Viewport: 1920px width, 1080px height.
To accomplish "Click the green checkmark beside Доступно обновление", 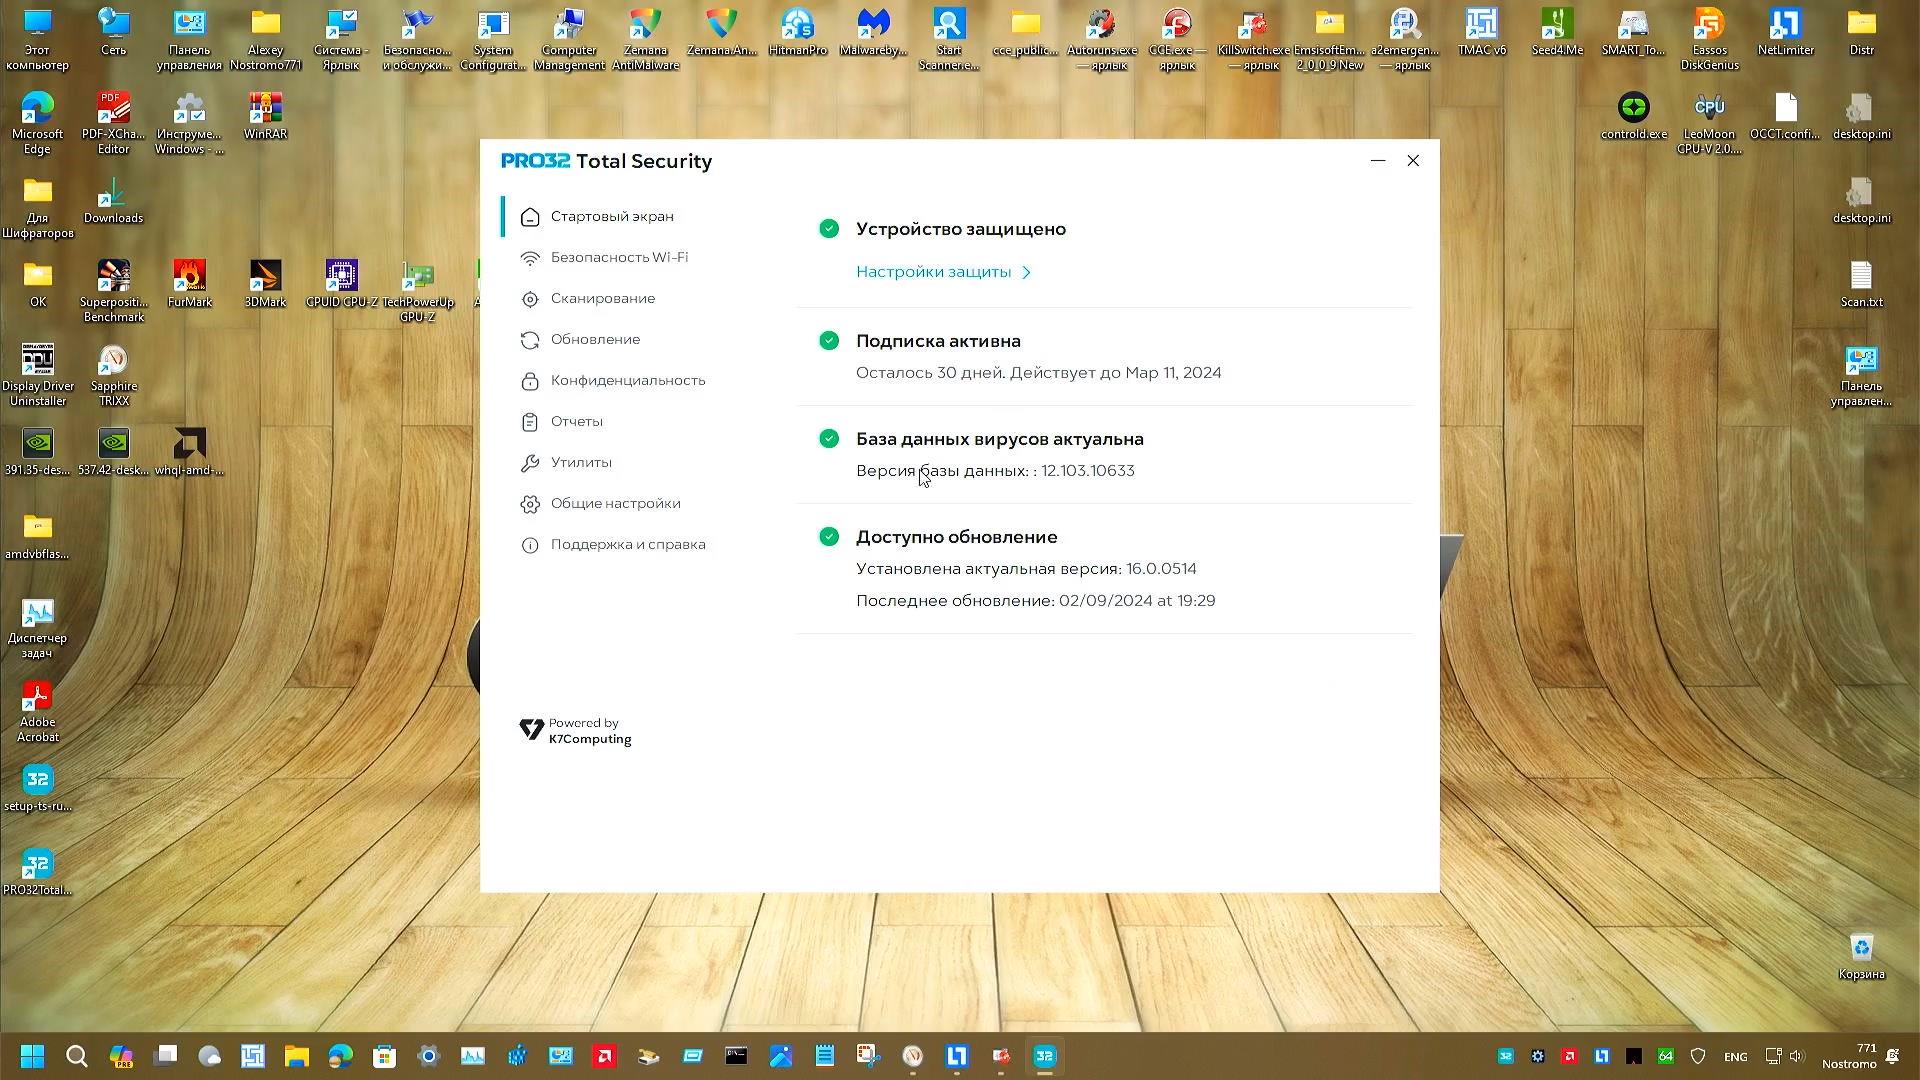I will (829, 537).
